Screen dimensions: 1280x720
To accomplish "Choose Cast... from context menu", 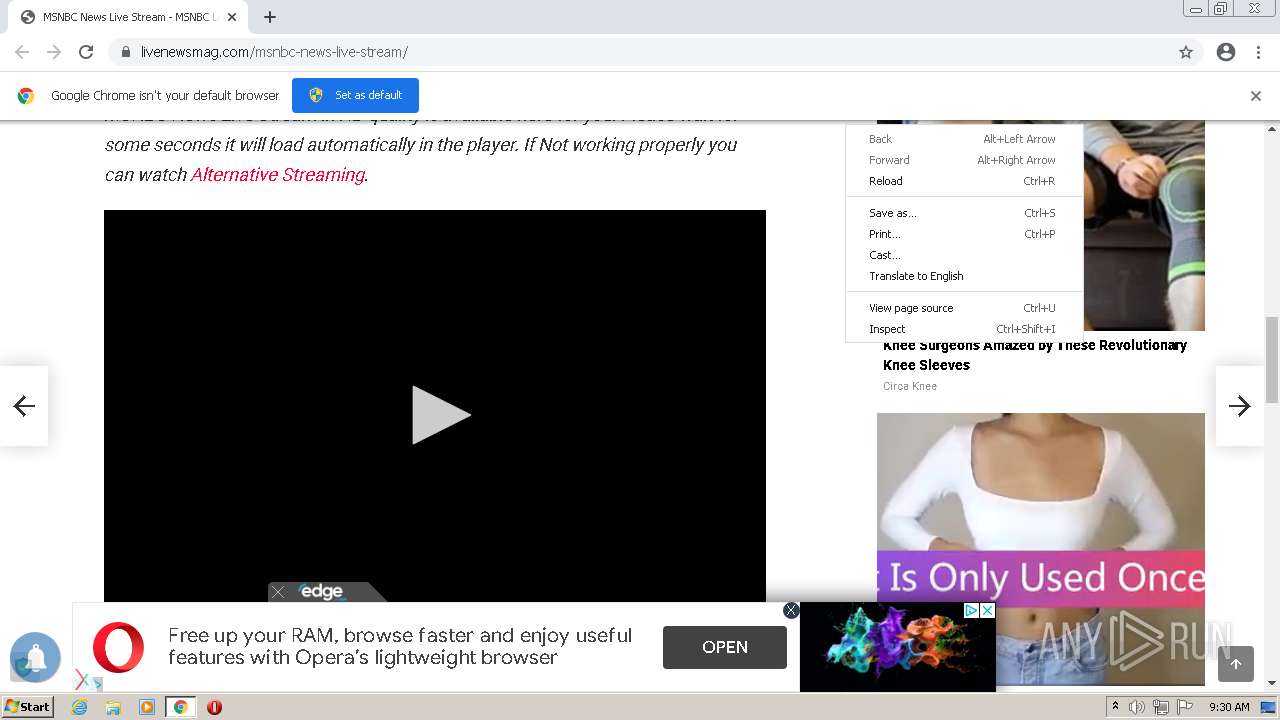I will click(964, 255).
